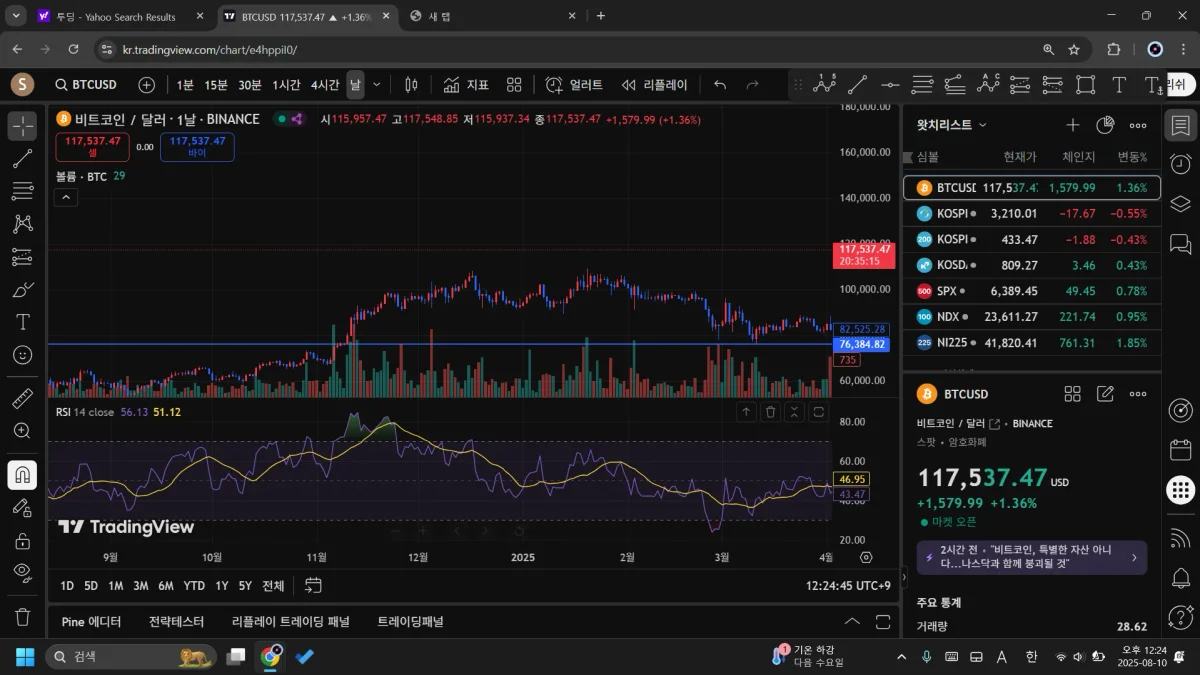This screenshot has width=1200, height=675.
Task: Open the emoji icons tool
Action: [x=22, y=355]
